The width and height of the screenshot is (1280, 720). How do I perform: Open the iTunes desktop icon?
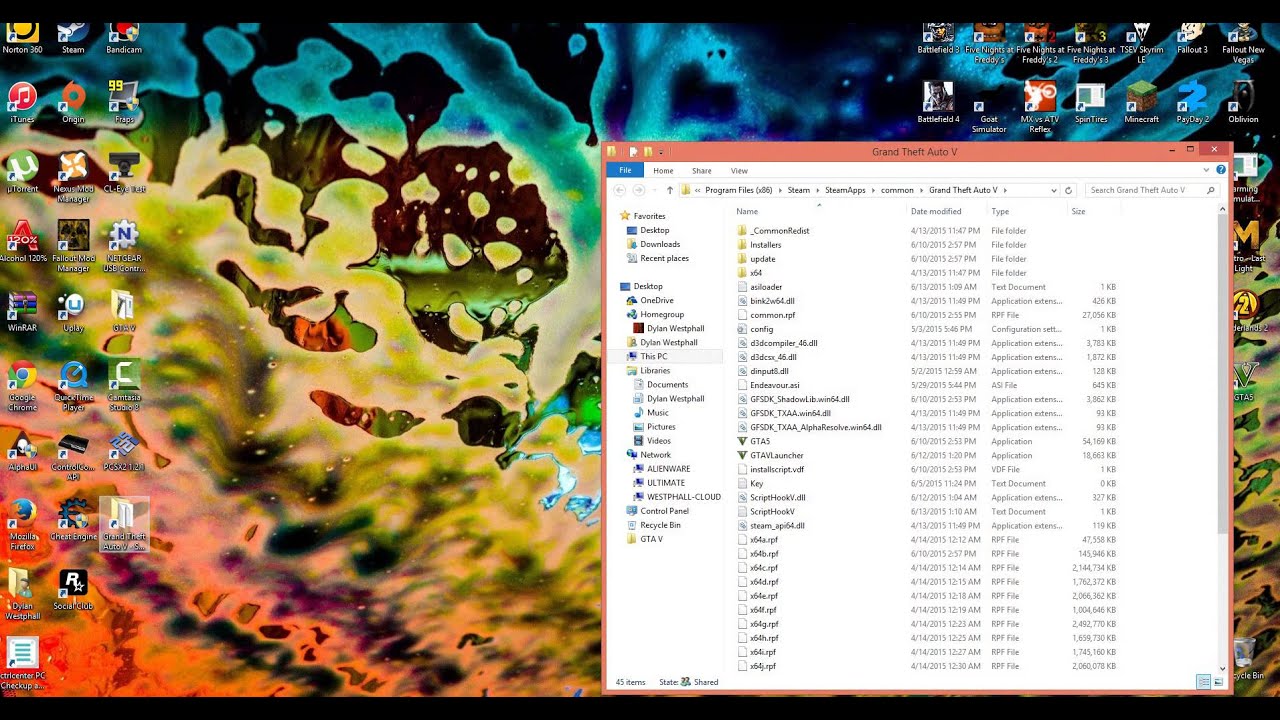(22, 103)
